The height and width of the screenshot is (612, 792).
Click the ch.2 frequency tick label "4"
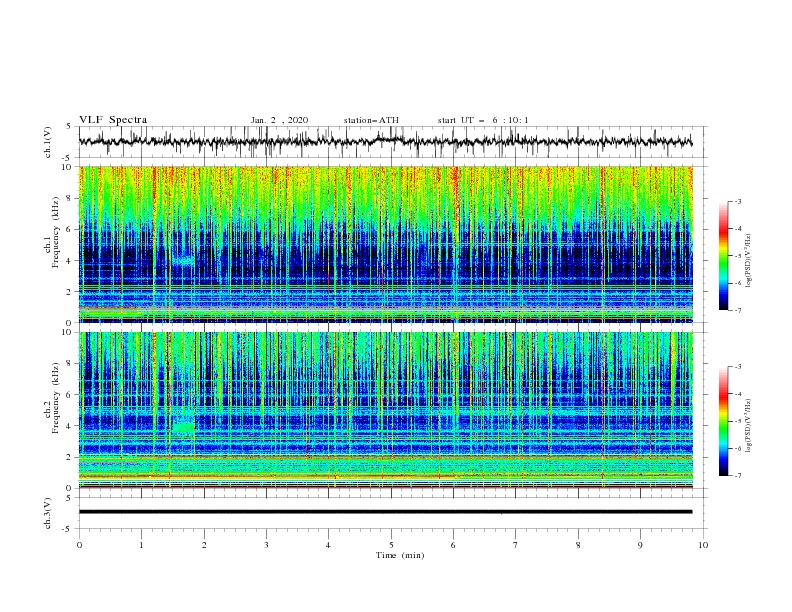click(x=69, y=426)
